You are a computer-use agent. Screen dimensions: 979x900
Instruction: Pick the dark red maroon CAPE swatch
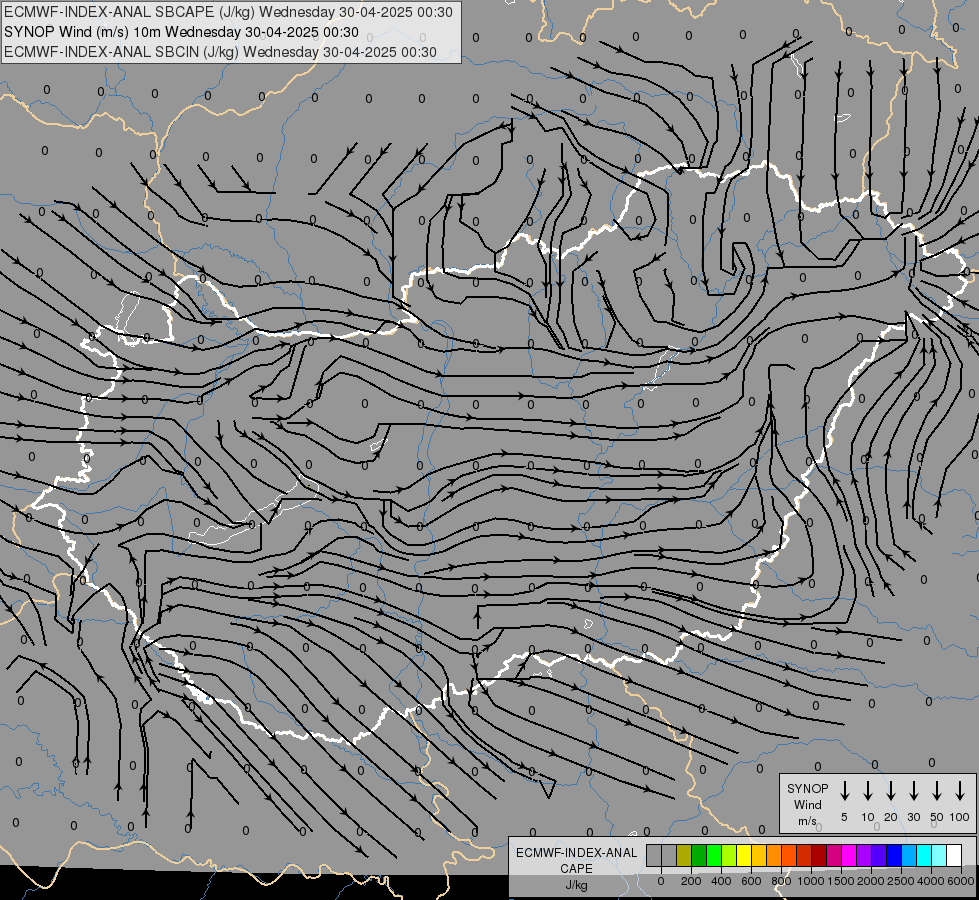[819, 855]
